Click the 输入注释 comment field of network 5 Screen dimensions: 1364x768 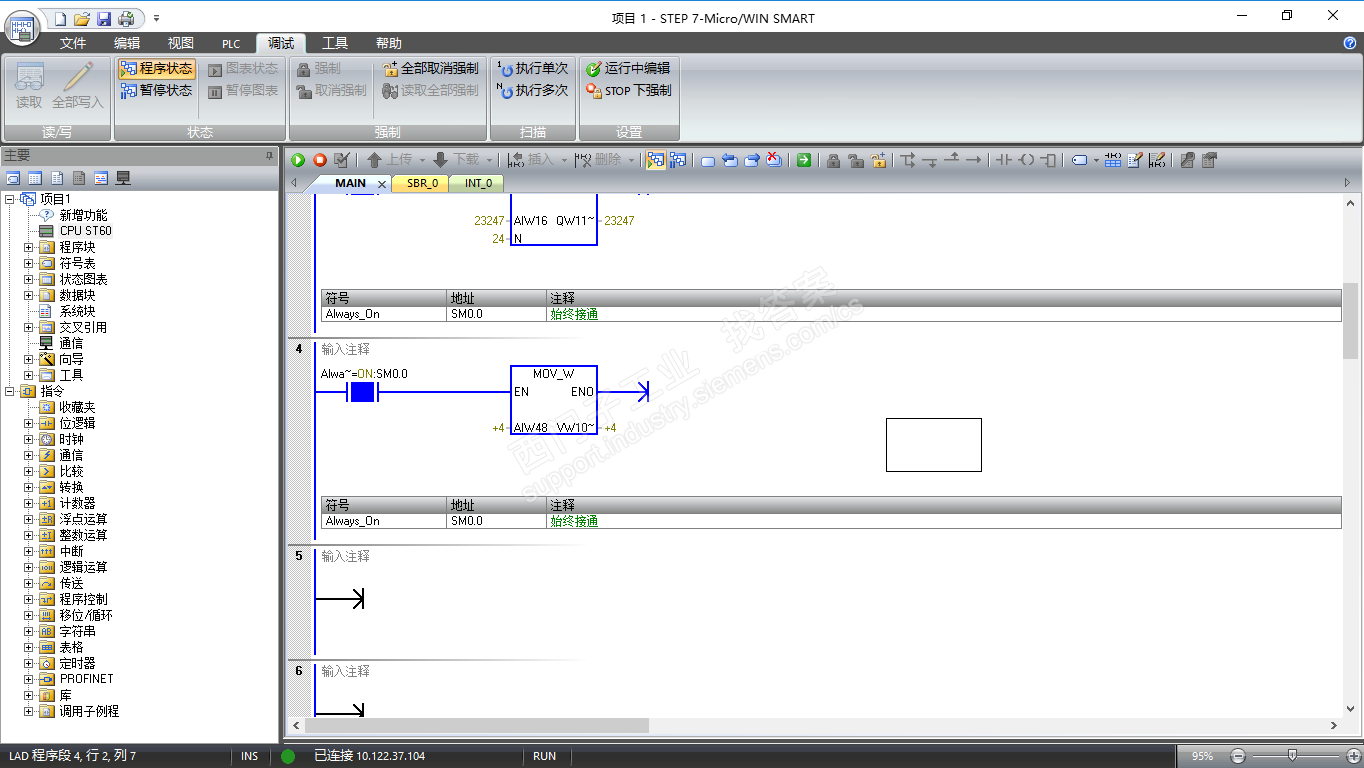346,556
